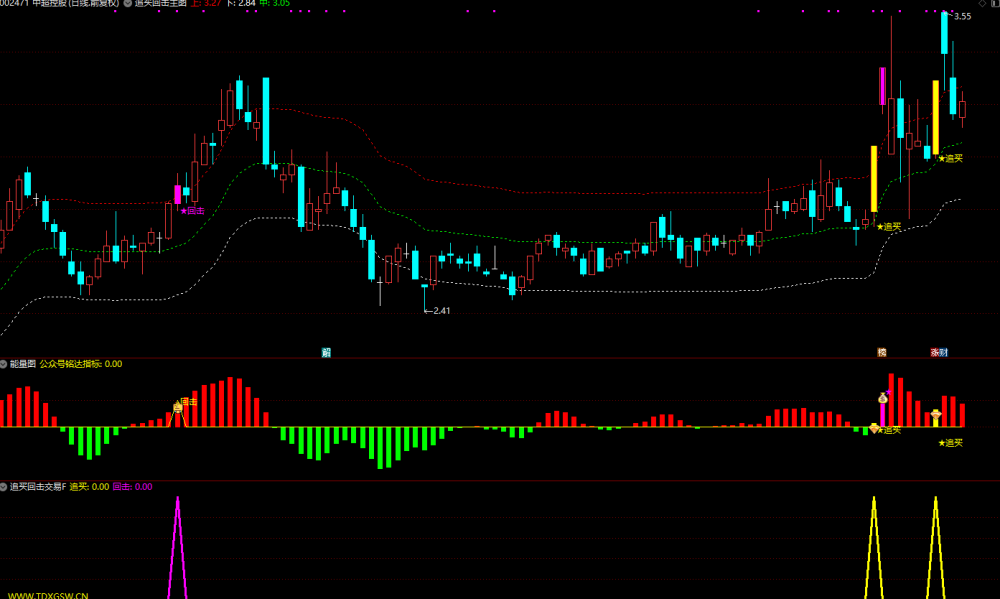Click the orange diamond icon on energy baseline
1000x599 pixels.
click(874, 428)
